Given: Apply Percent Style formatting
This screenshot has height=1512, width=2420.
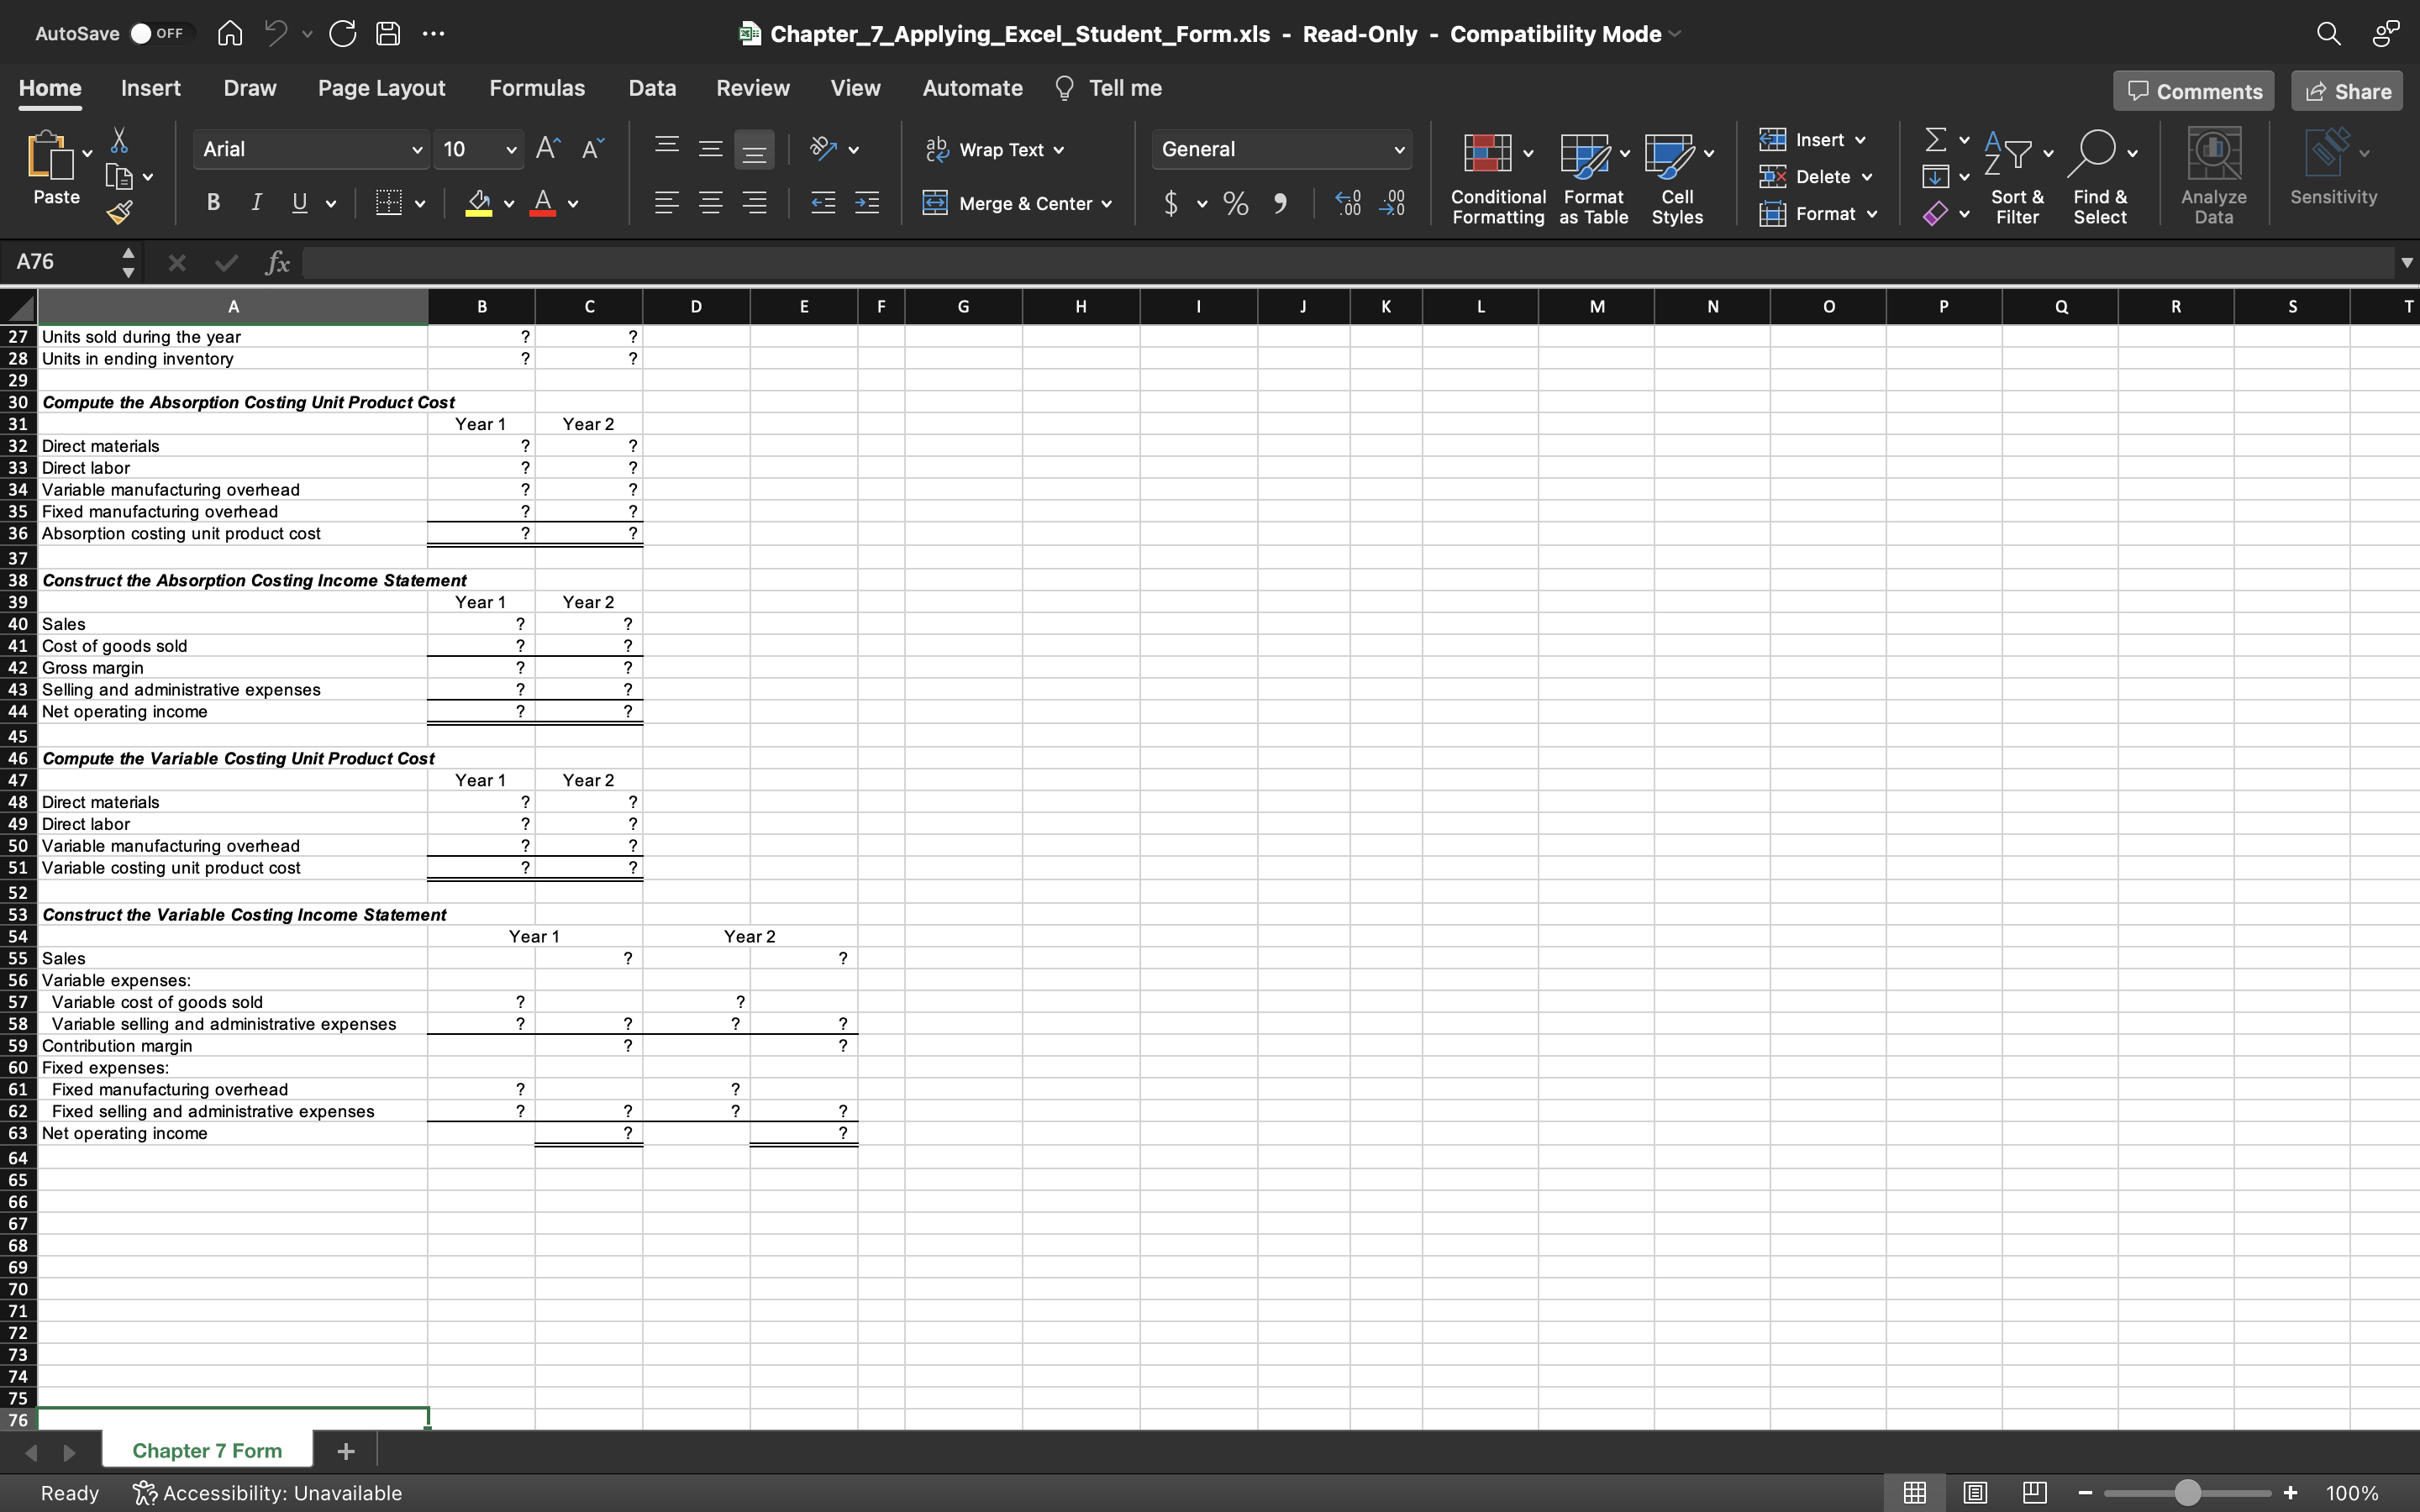Looking at the screenshot, I should pos(1235,203).
